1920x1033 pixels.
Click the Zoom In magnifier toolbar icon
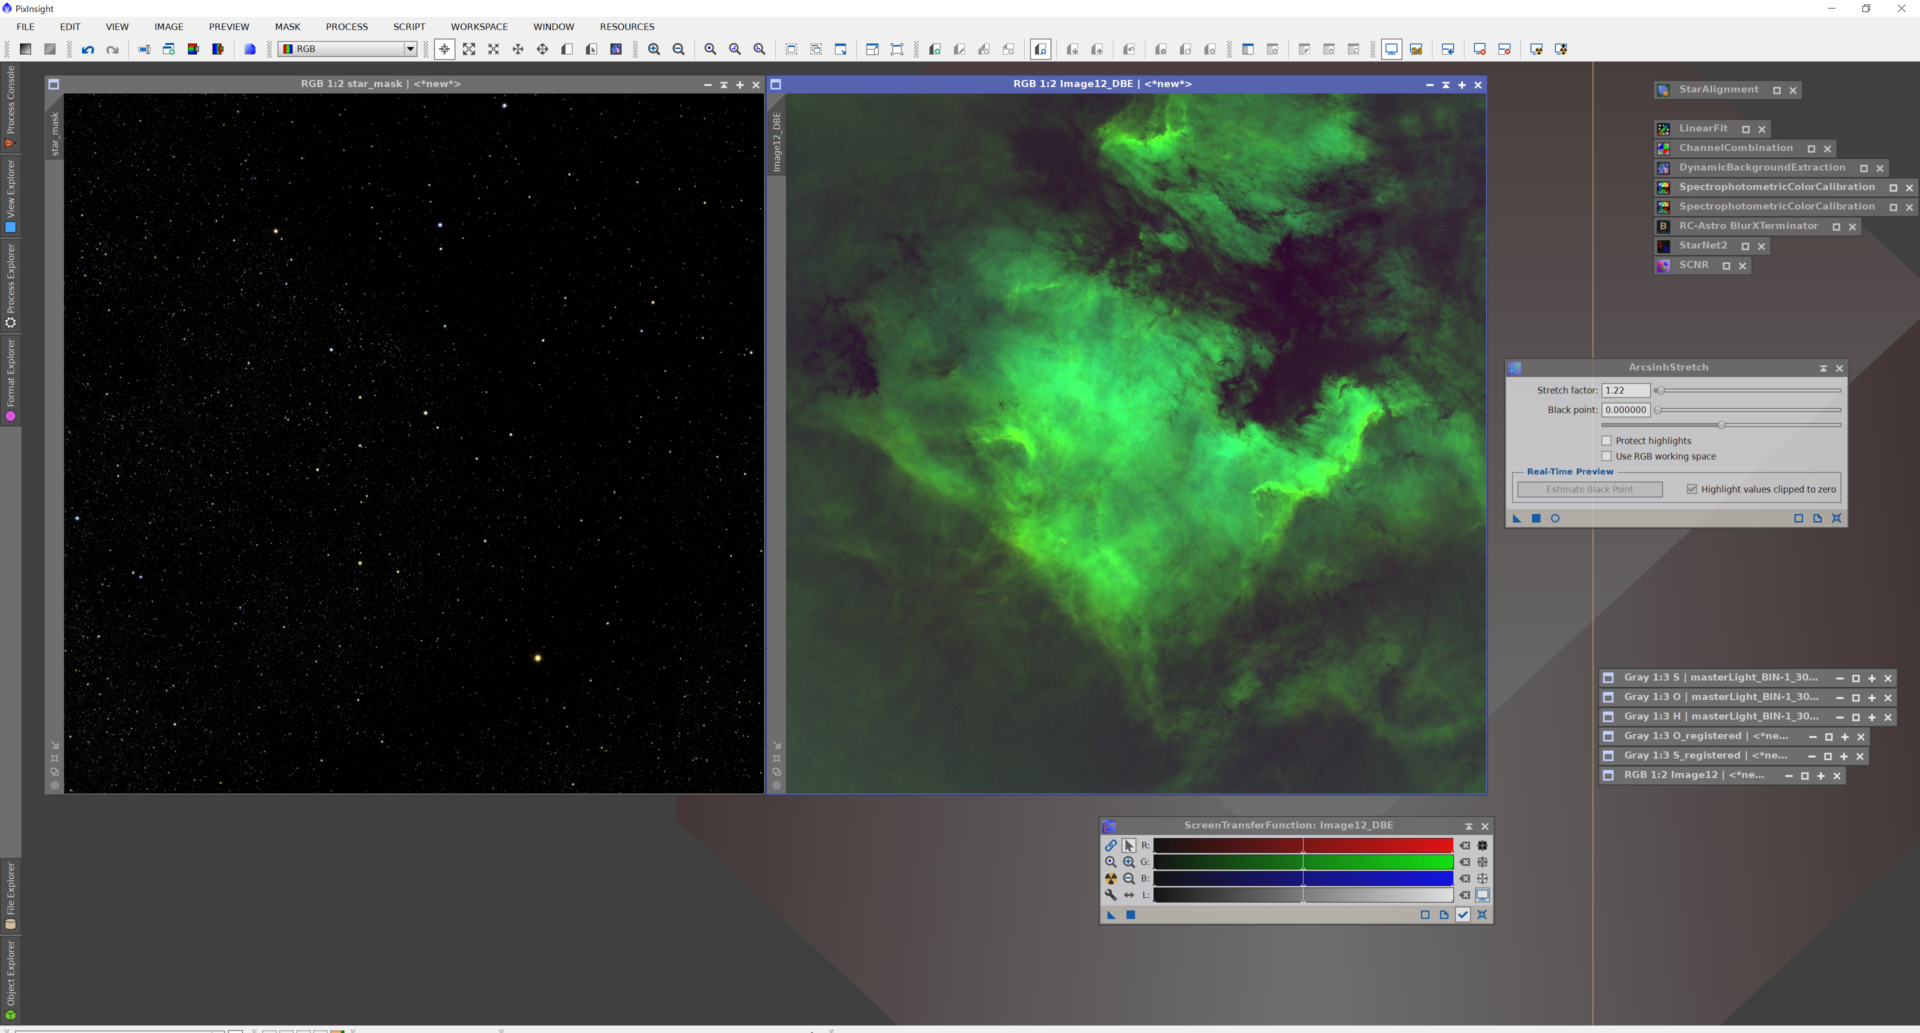(654, 49)
